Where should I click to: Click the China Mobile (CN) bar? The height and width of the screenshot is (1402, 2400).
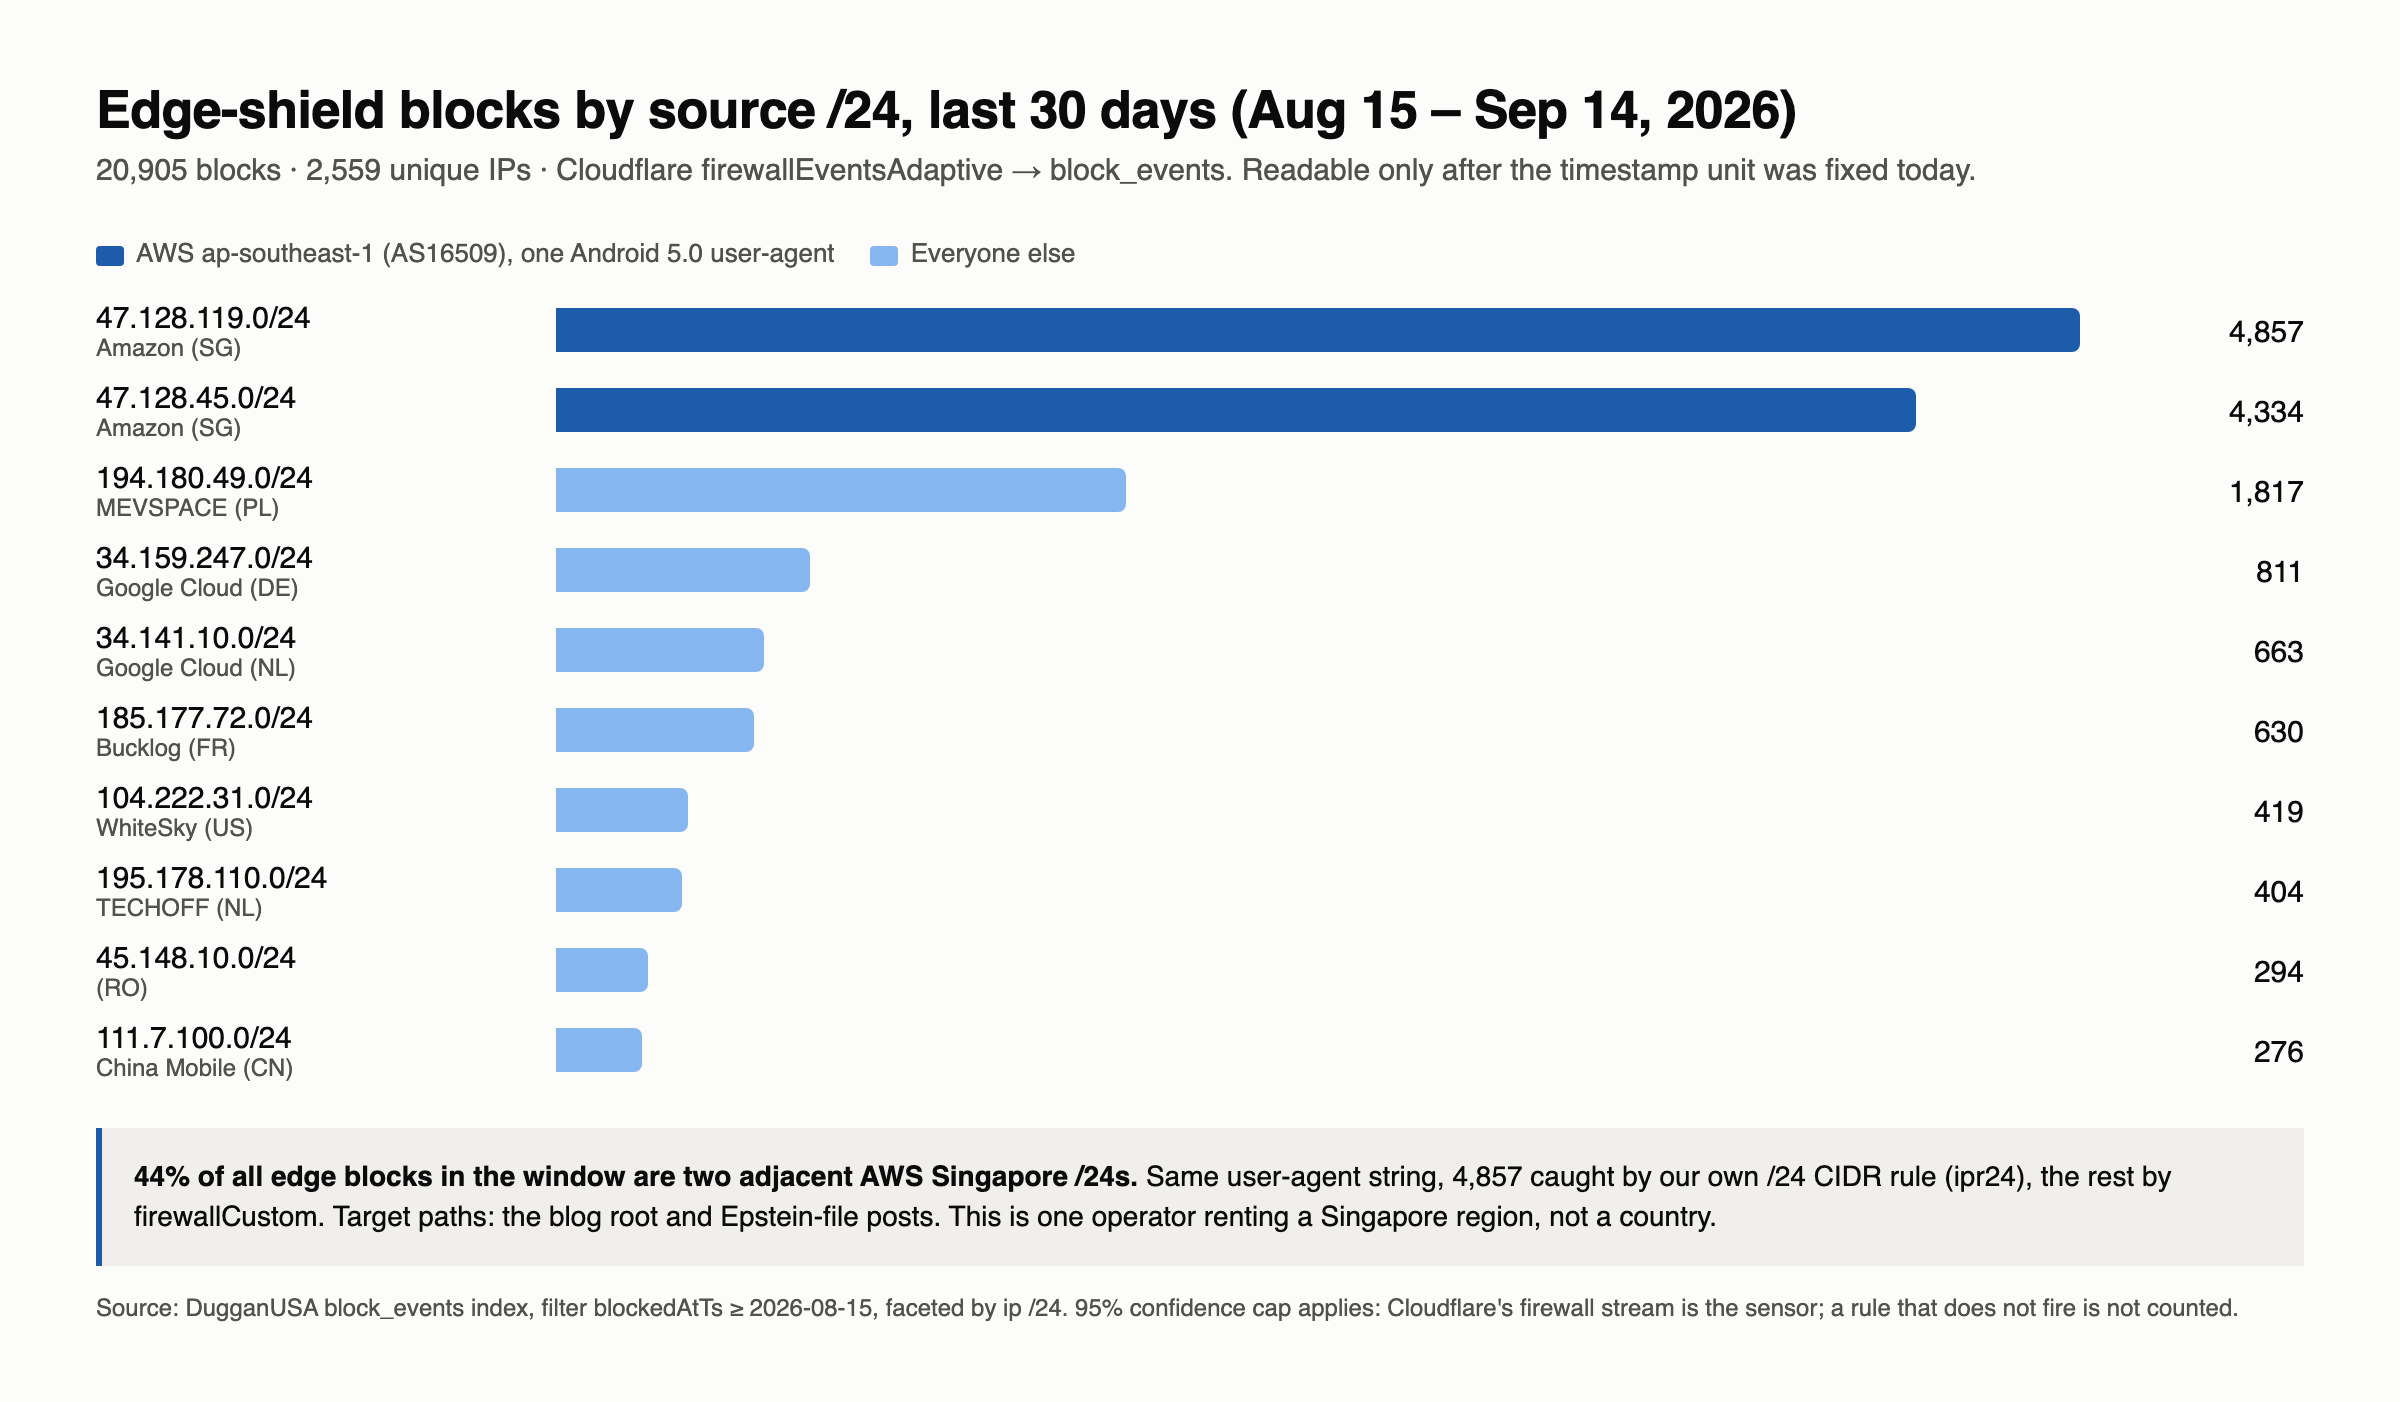(x=599, y=1050)
